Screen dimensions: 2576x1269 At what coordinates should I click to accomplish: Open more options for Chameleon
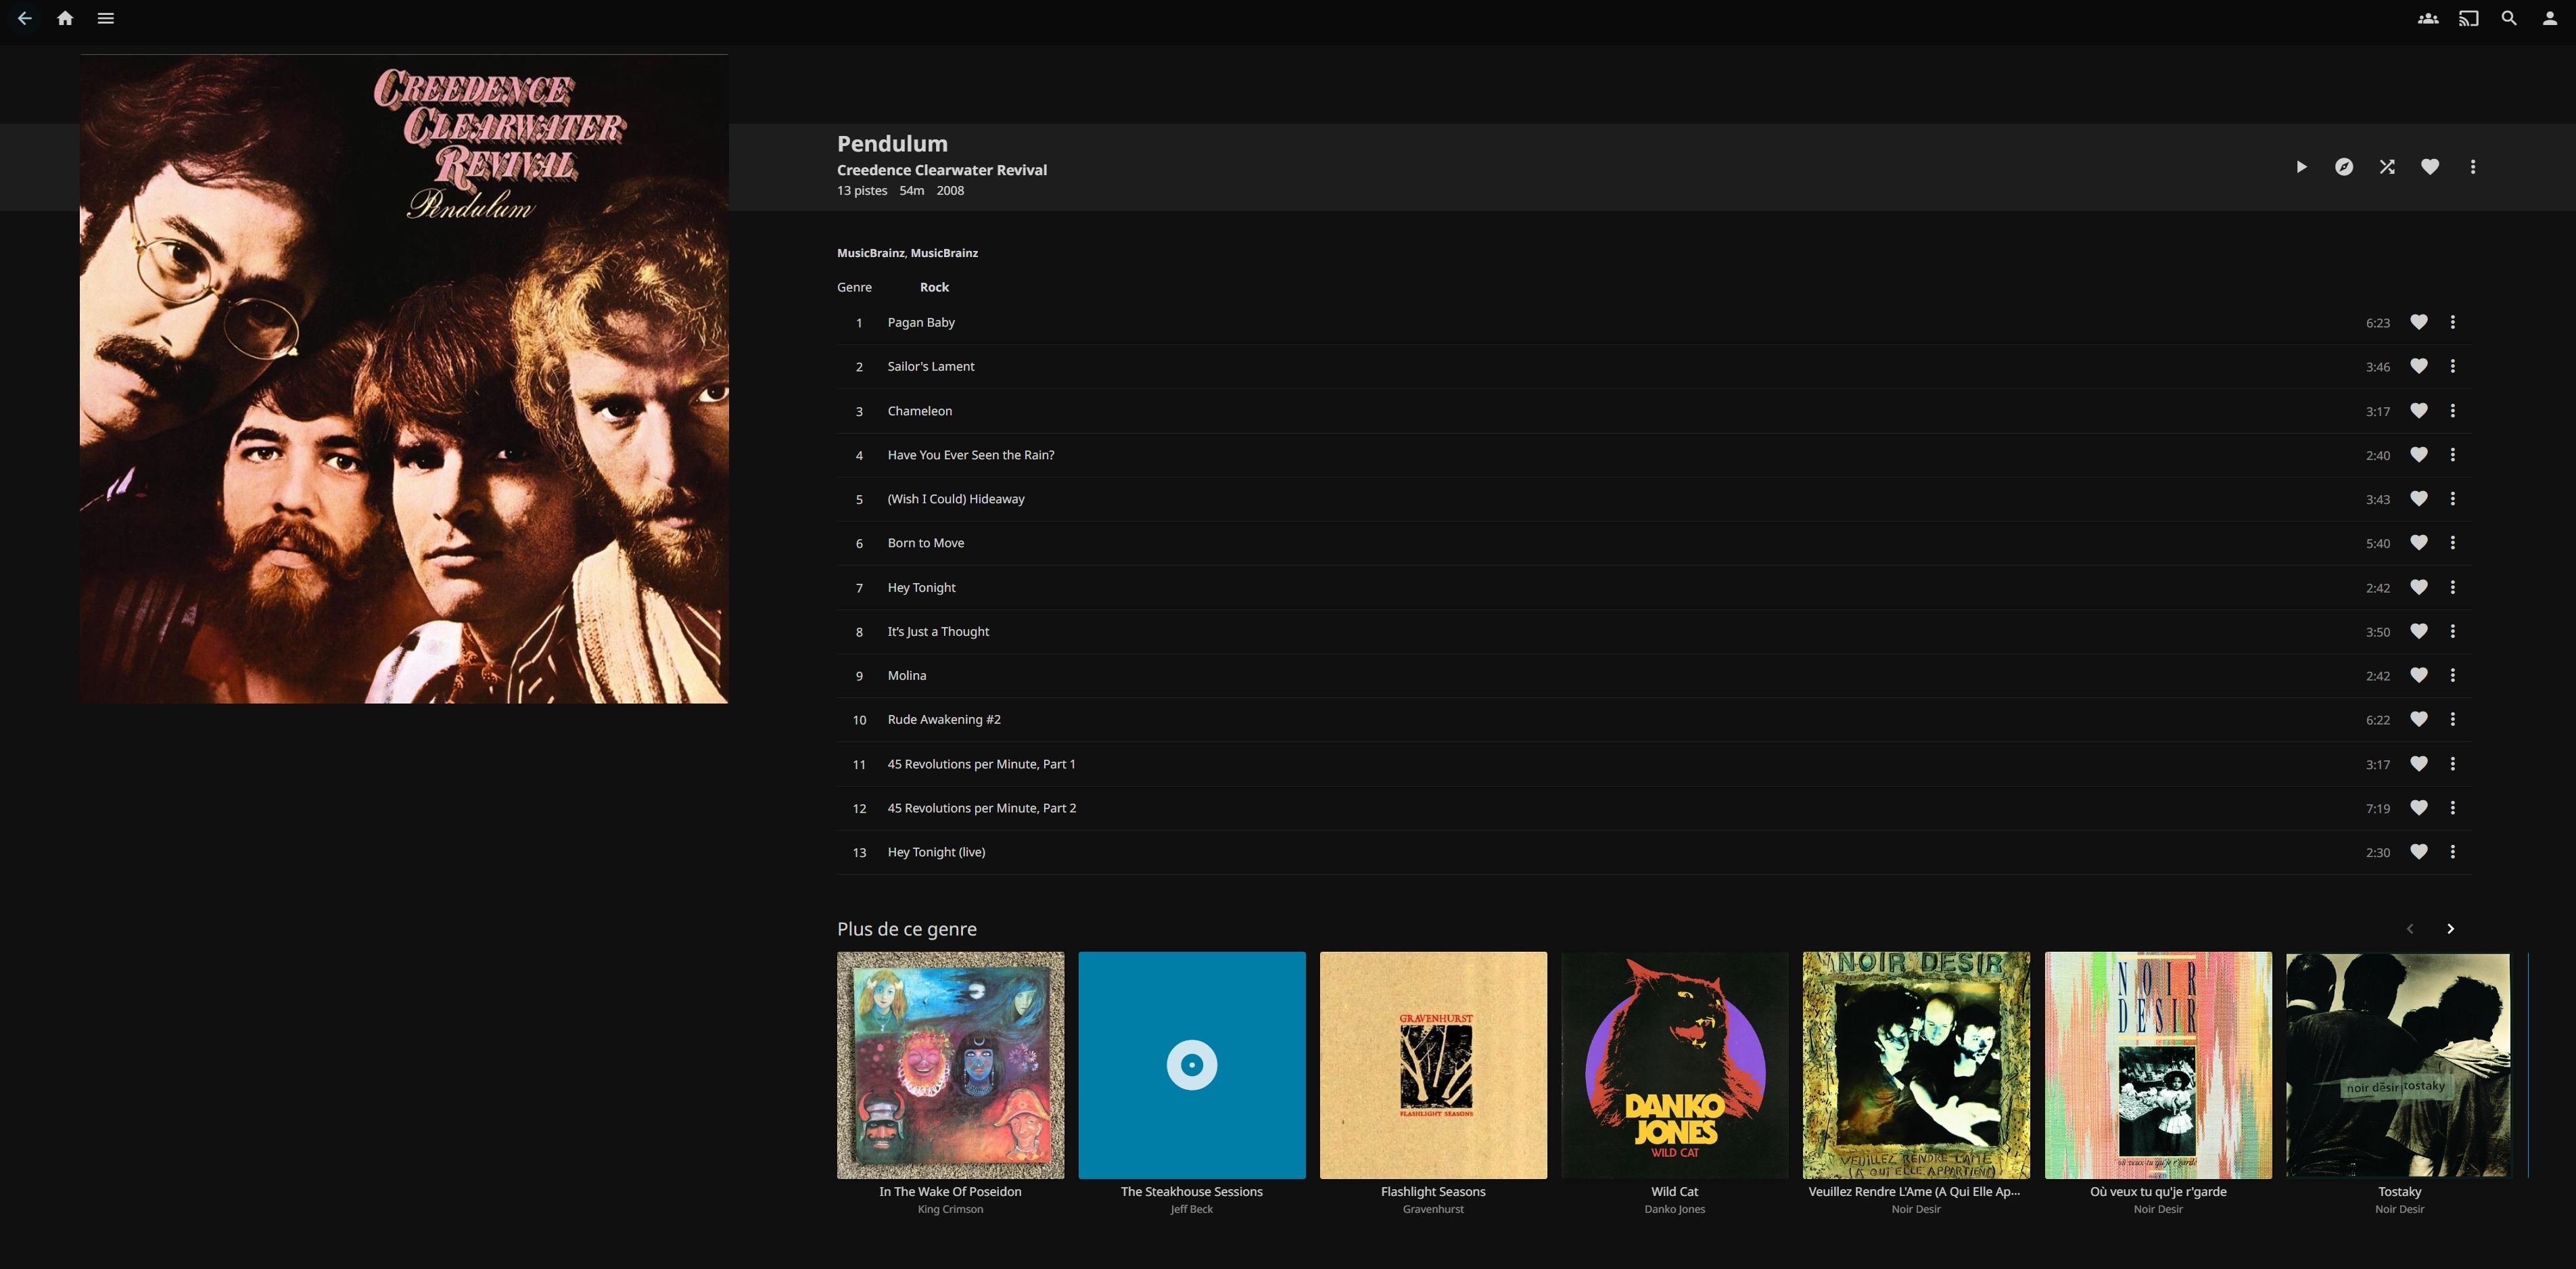(2453, 411)
